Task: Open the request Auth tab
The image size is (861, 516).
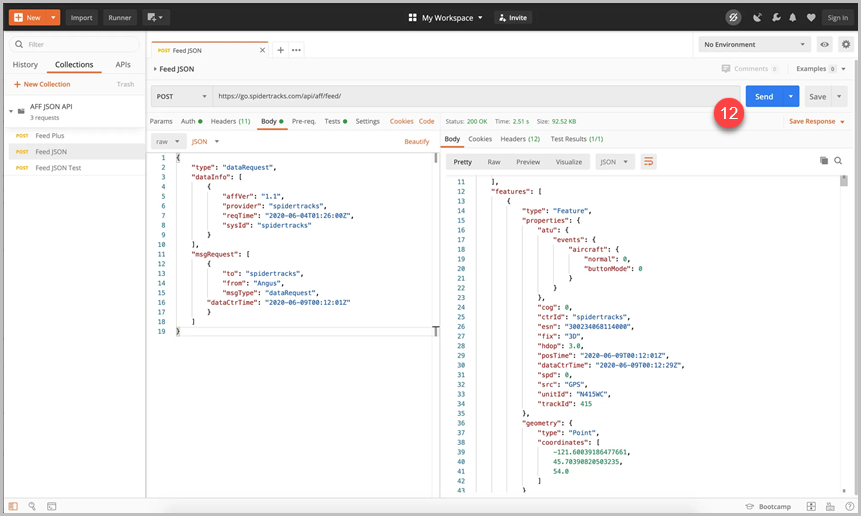Action: pyautogui.click(x=191, y=121)
